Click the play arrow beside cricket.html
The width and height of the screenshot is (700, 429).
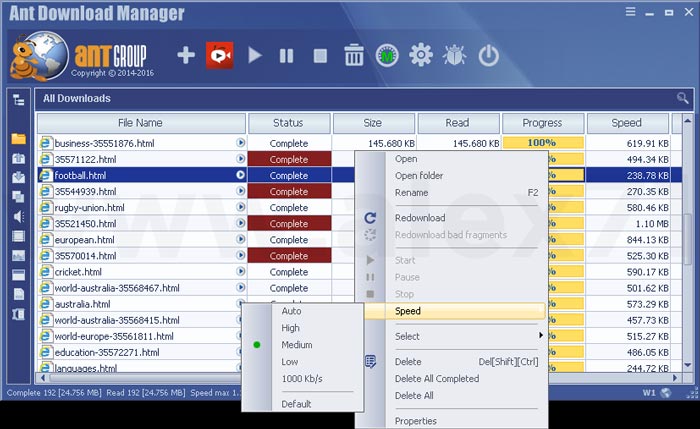click(x=240, y=271)
